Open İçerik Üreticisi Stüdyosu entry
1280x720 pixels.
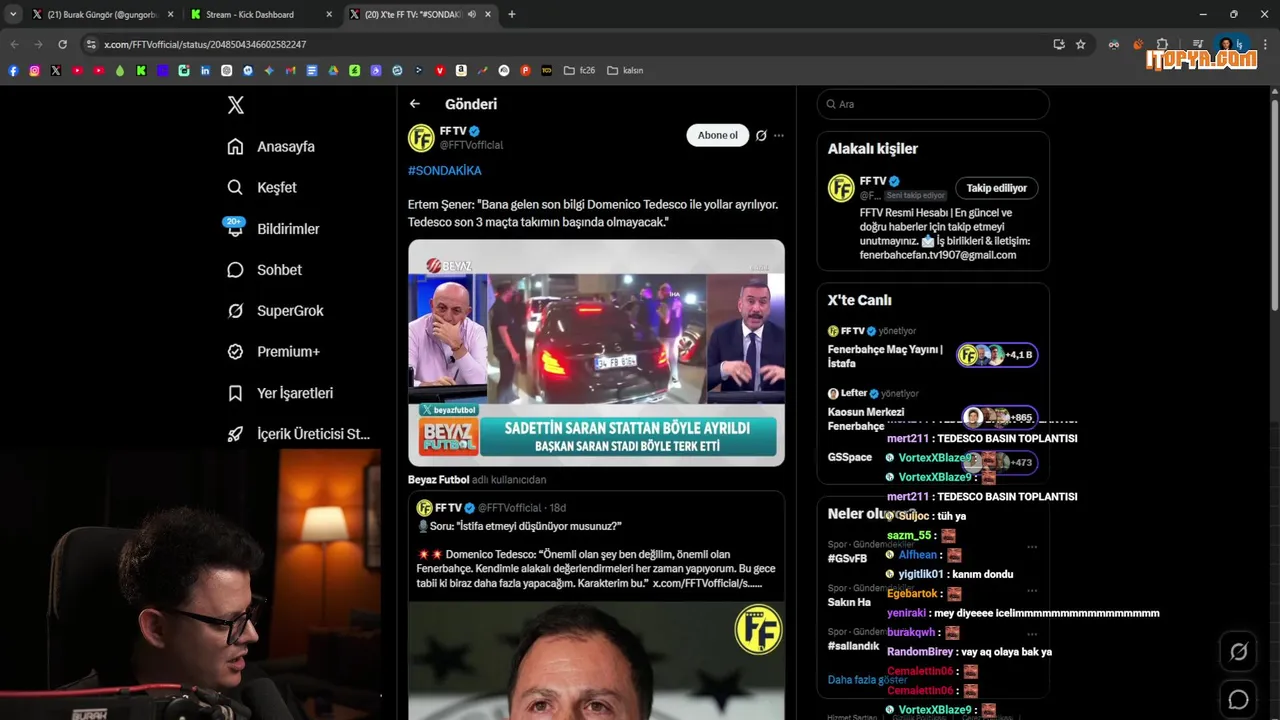tap(298, 434)
